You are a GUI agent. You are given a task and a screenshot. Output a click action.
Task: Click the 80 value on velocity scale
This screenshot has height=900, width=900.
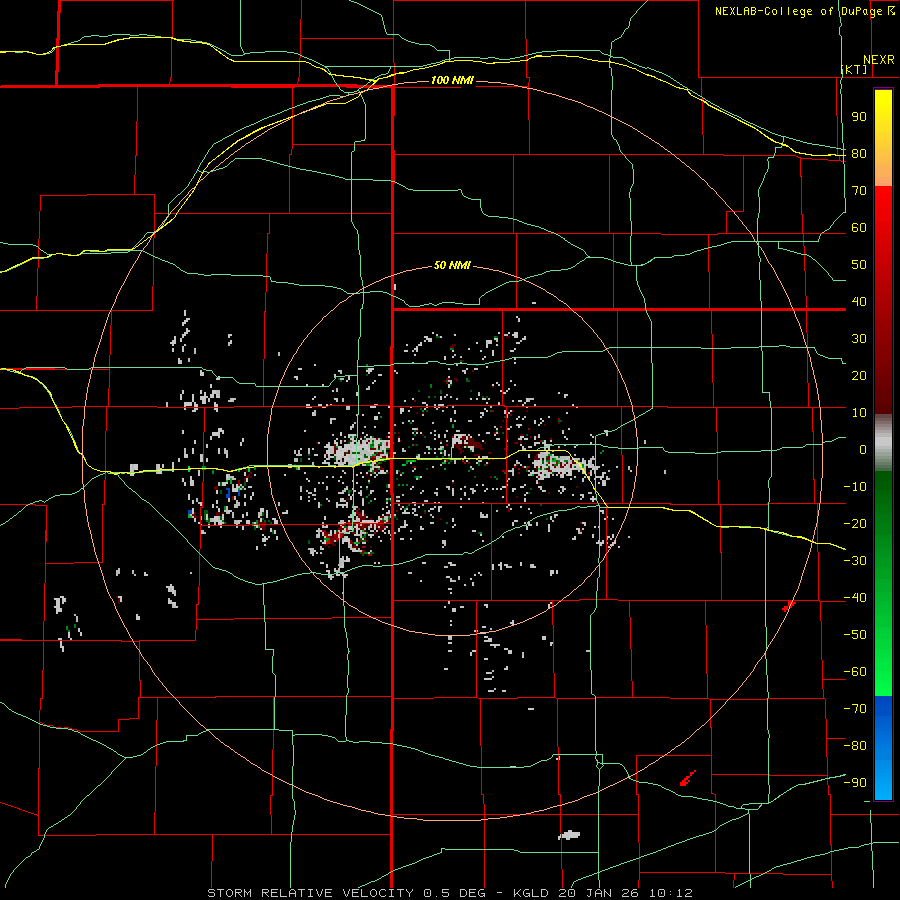coord(859,153)
